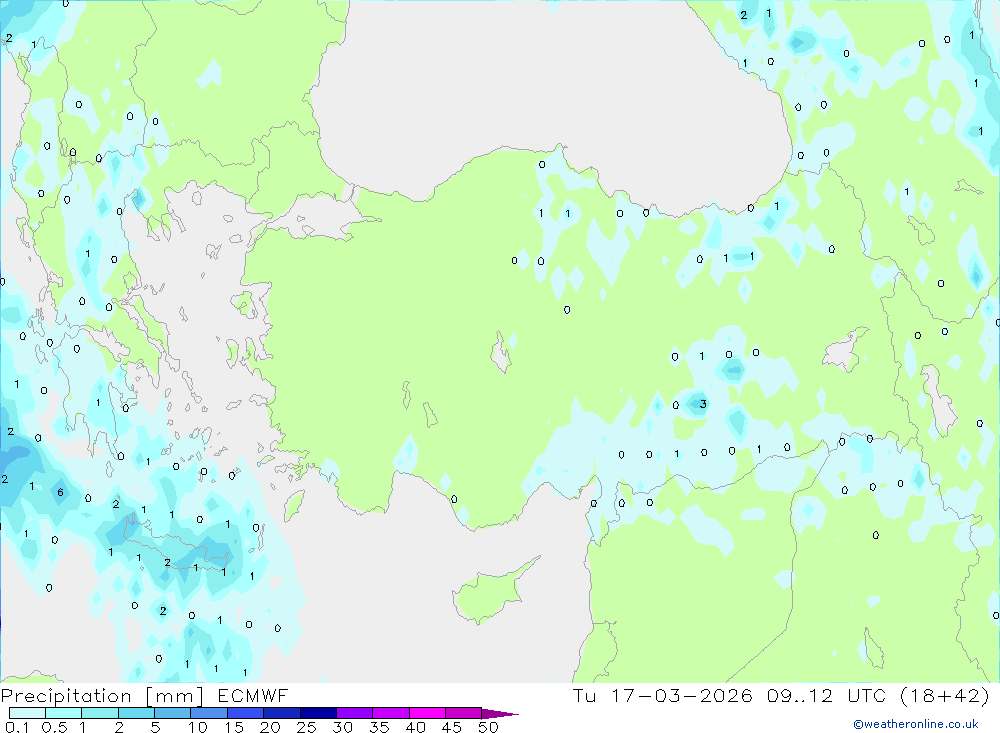Select the 2–5 mm legend color swatch

coord(136,713)
